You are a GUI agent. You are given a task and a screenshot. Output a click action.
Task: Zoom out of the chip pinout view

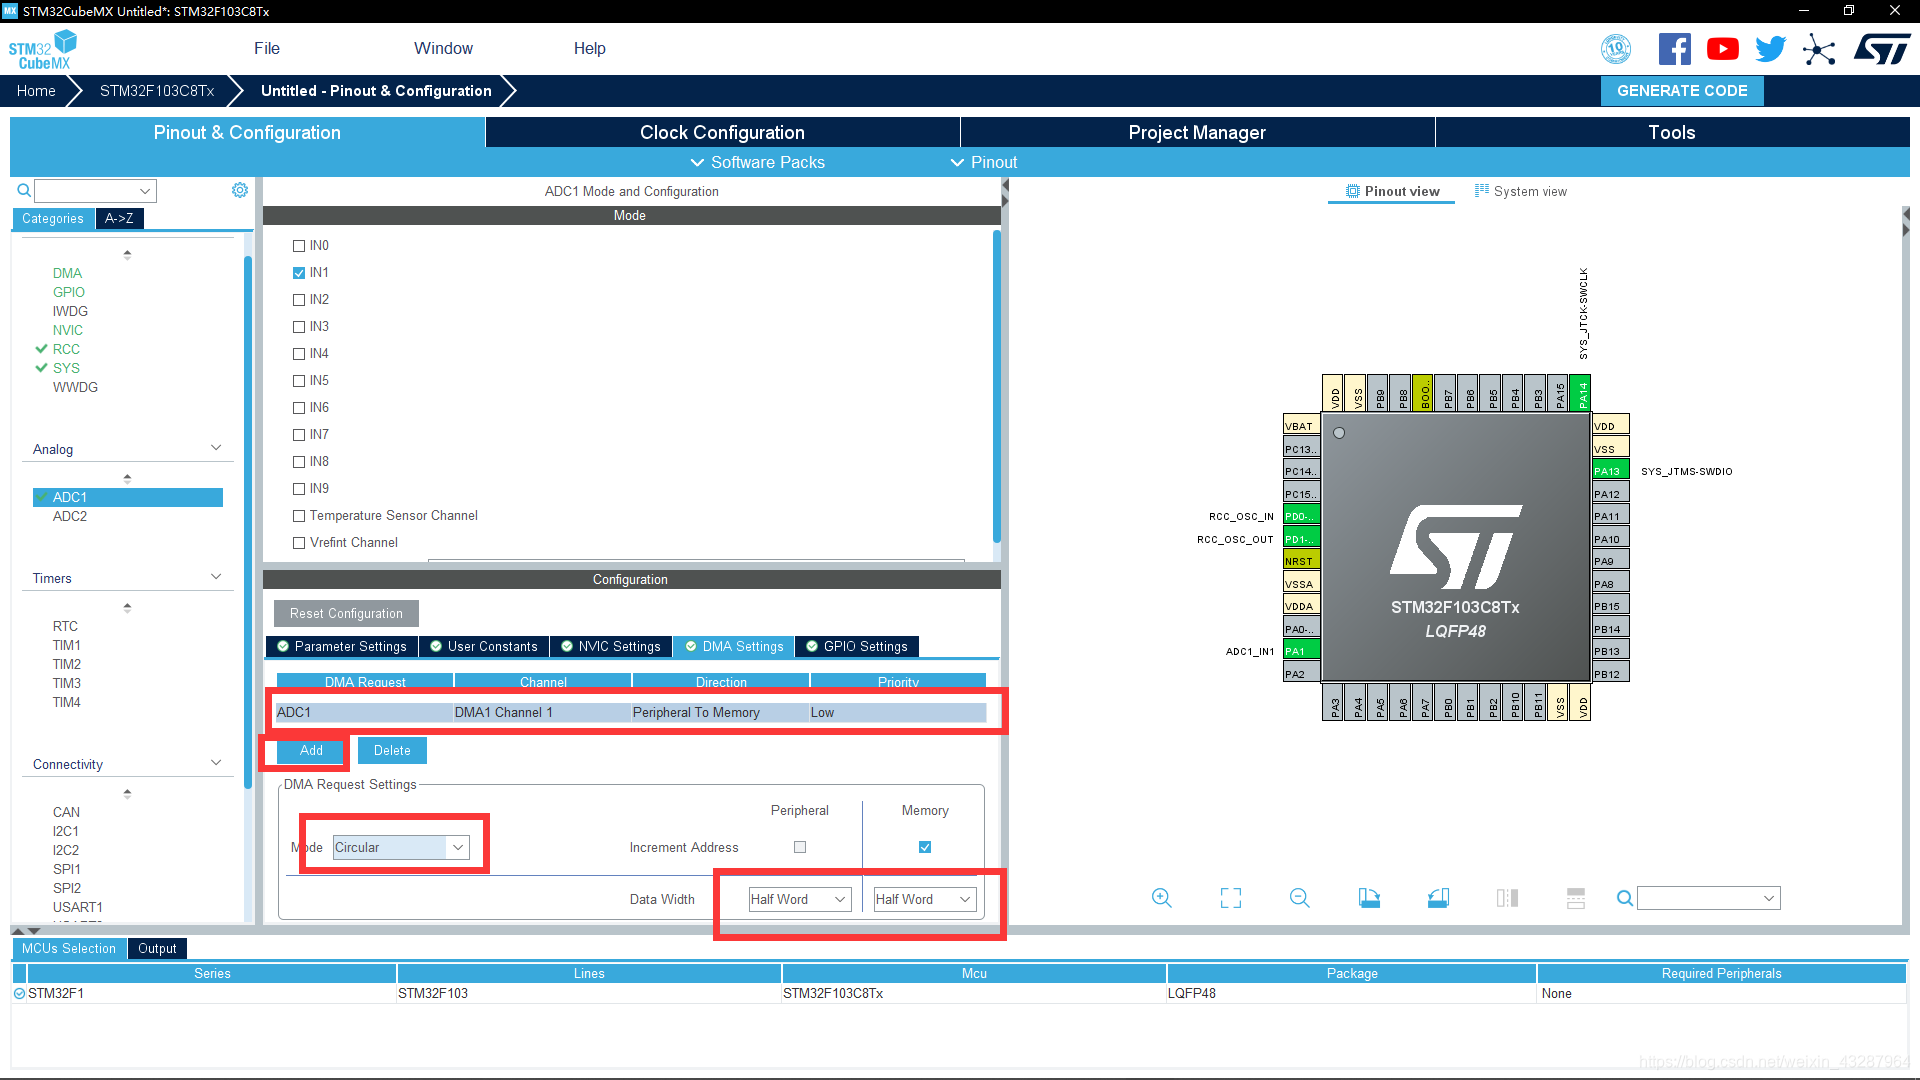click(x=1300, y=898)
